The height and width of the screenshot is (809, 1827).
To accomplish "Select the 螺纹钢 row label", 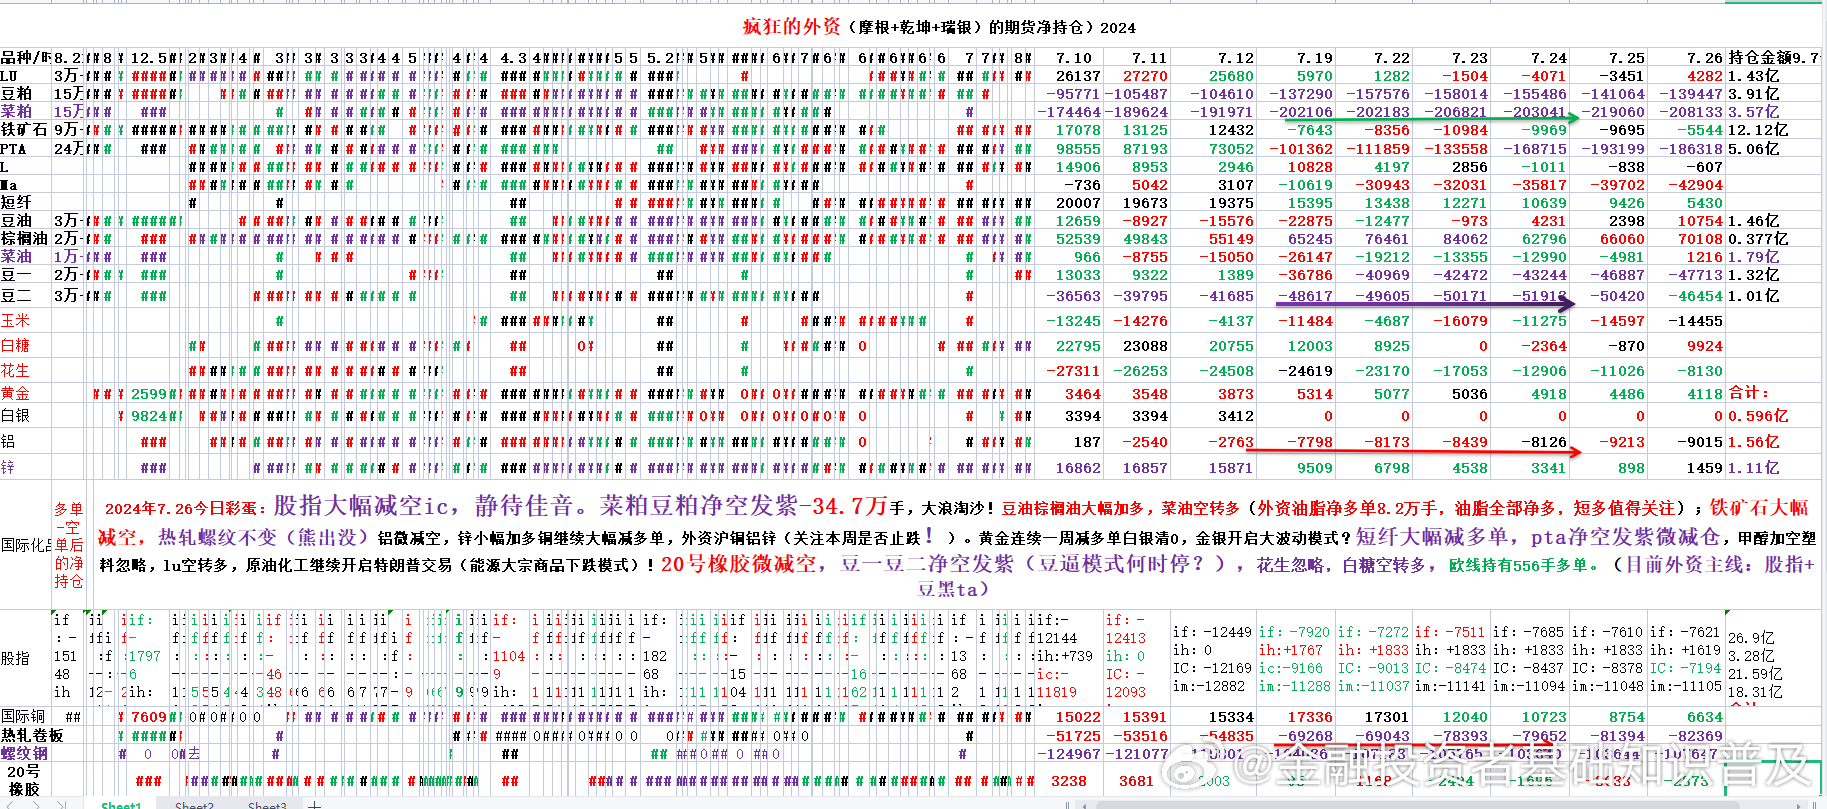I will click(x=26, y=754).
